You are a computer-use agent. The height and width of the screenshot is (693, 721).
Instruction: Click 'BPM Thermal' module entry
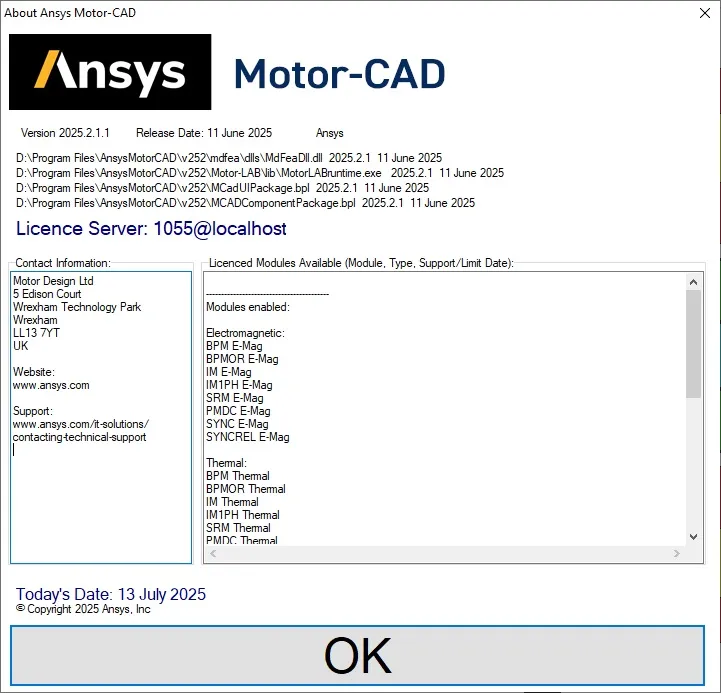[x=238, y=476]
